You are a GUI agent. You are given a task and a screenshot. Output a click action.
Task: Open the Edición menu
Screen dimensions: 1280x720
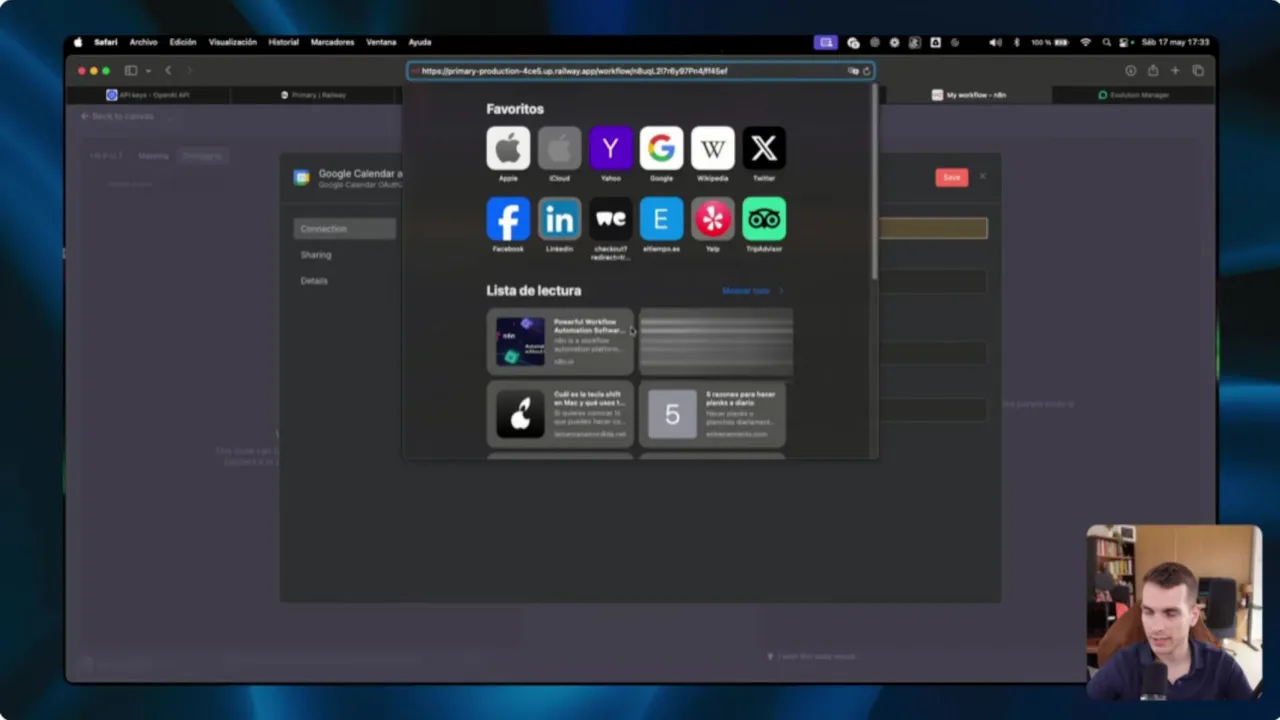point(183,42)
